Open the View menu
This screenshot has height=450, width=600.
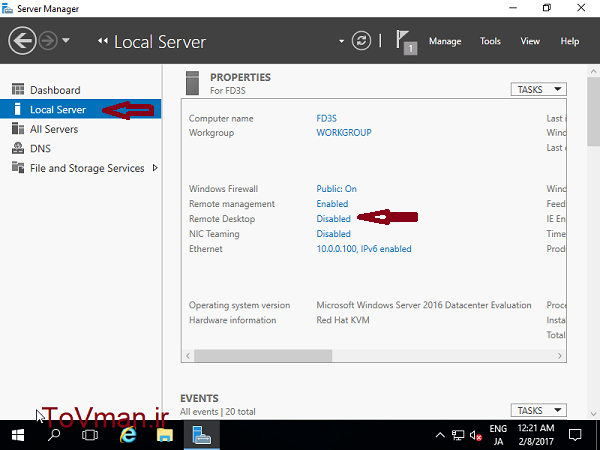[530, 41]
